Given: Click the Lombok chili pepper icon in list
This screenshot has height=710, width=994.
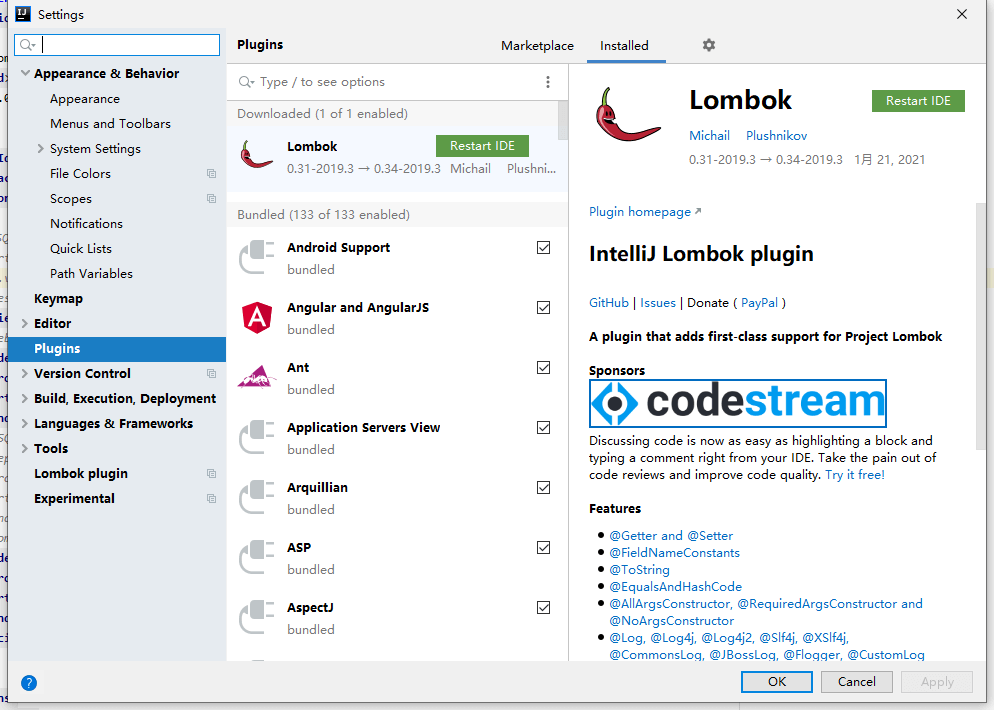Looking at the screenshot, I should tap(256, 154).
